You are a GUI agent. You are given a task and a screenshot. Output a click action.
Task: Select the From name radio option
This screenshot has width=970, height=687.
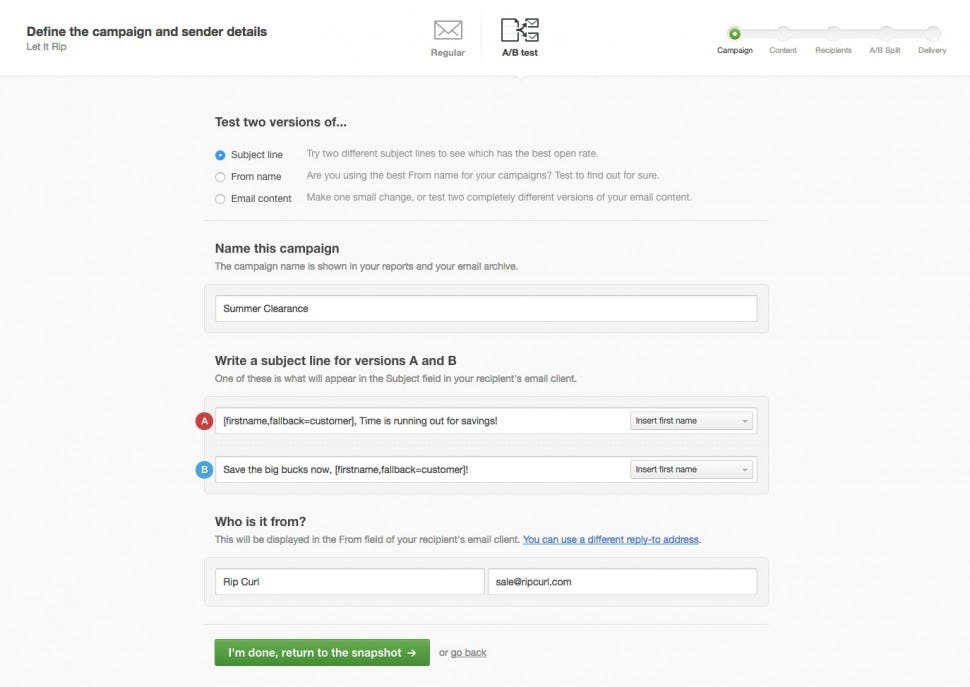tap(220, 177)
